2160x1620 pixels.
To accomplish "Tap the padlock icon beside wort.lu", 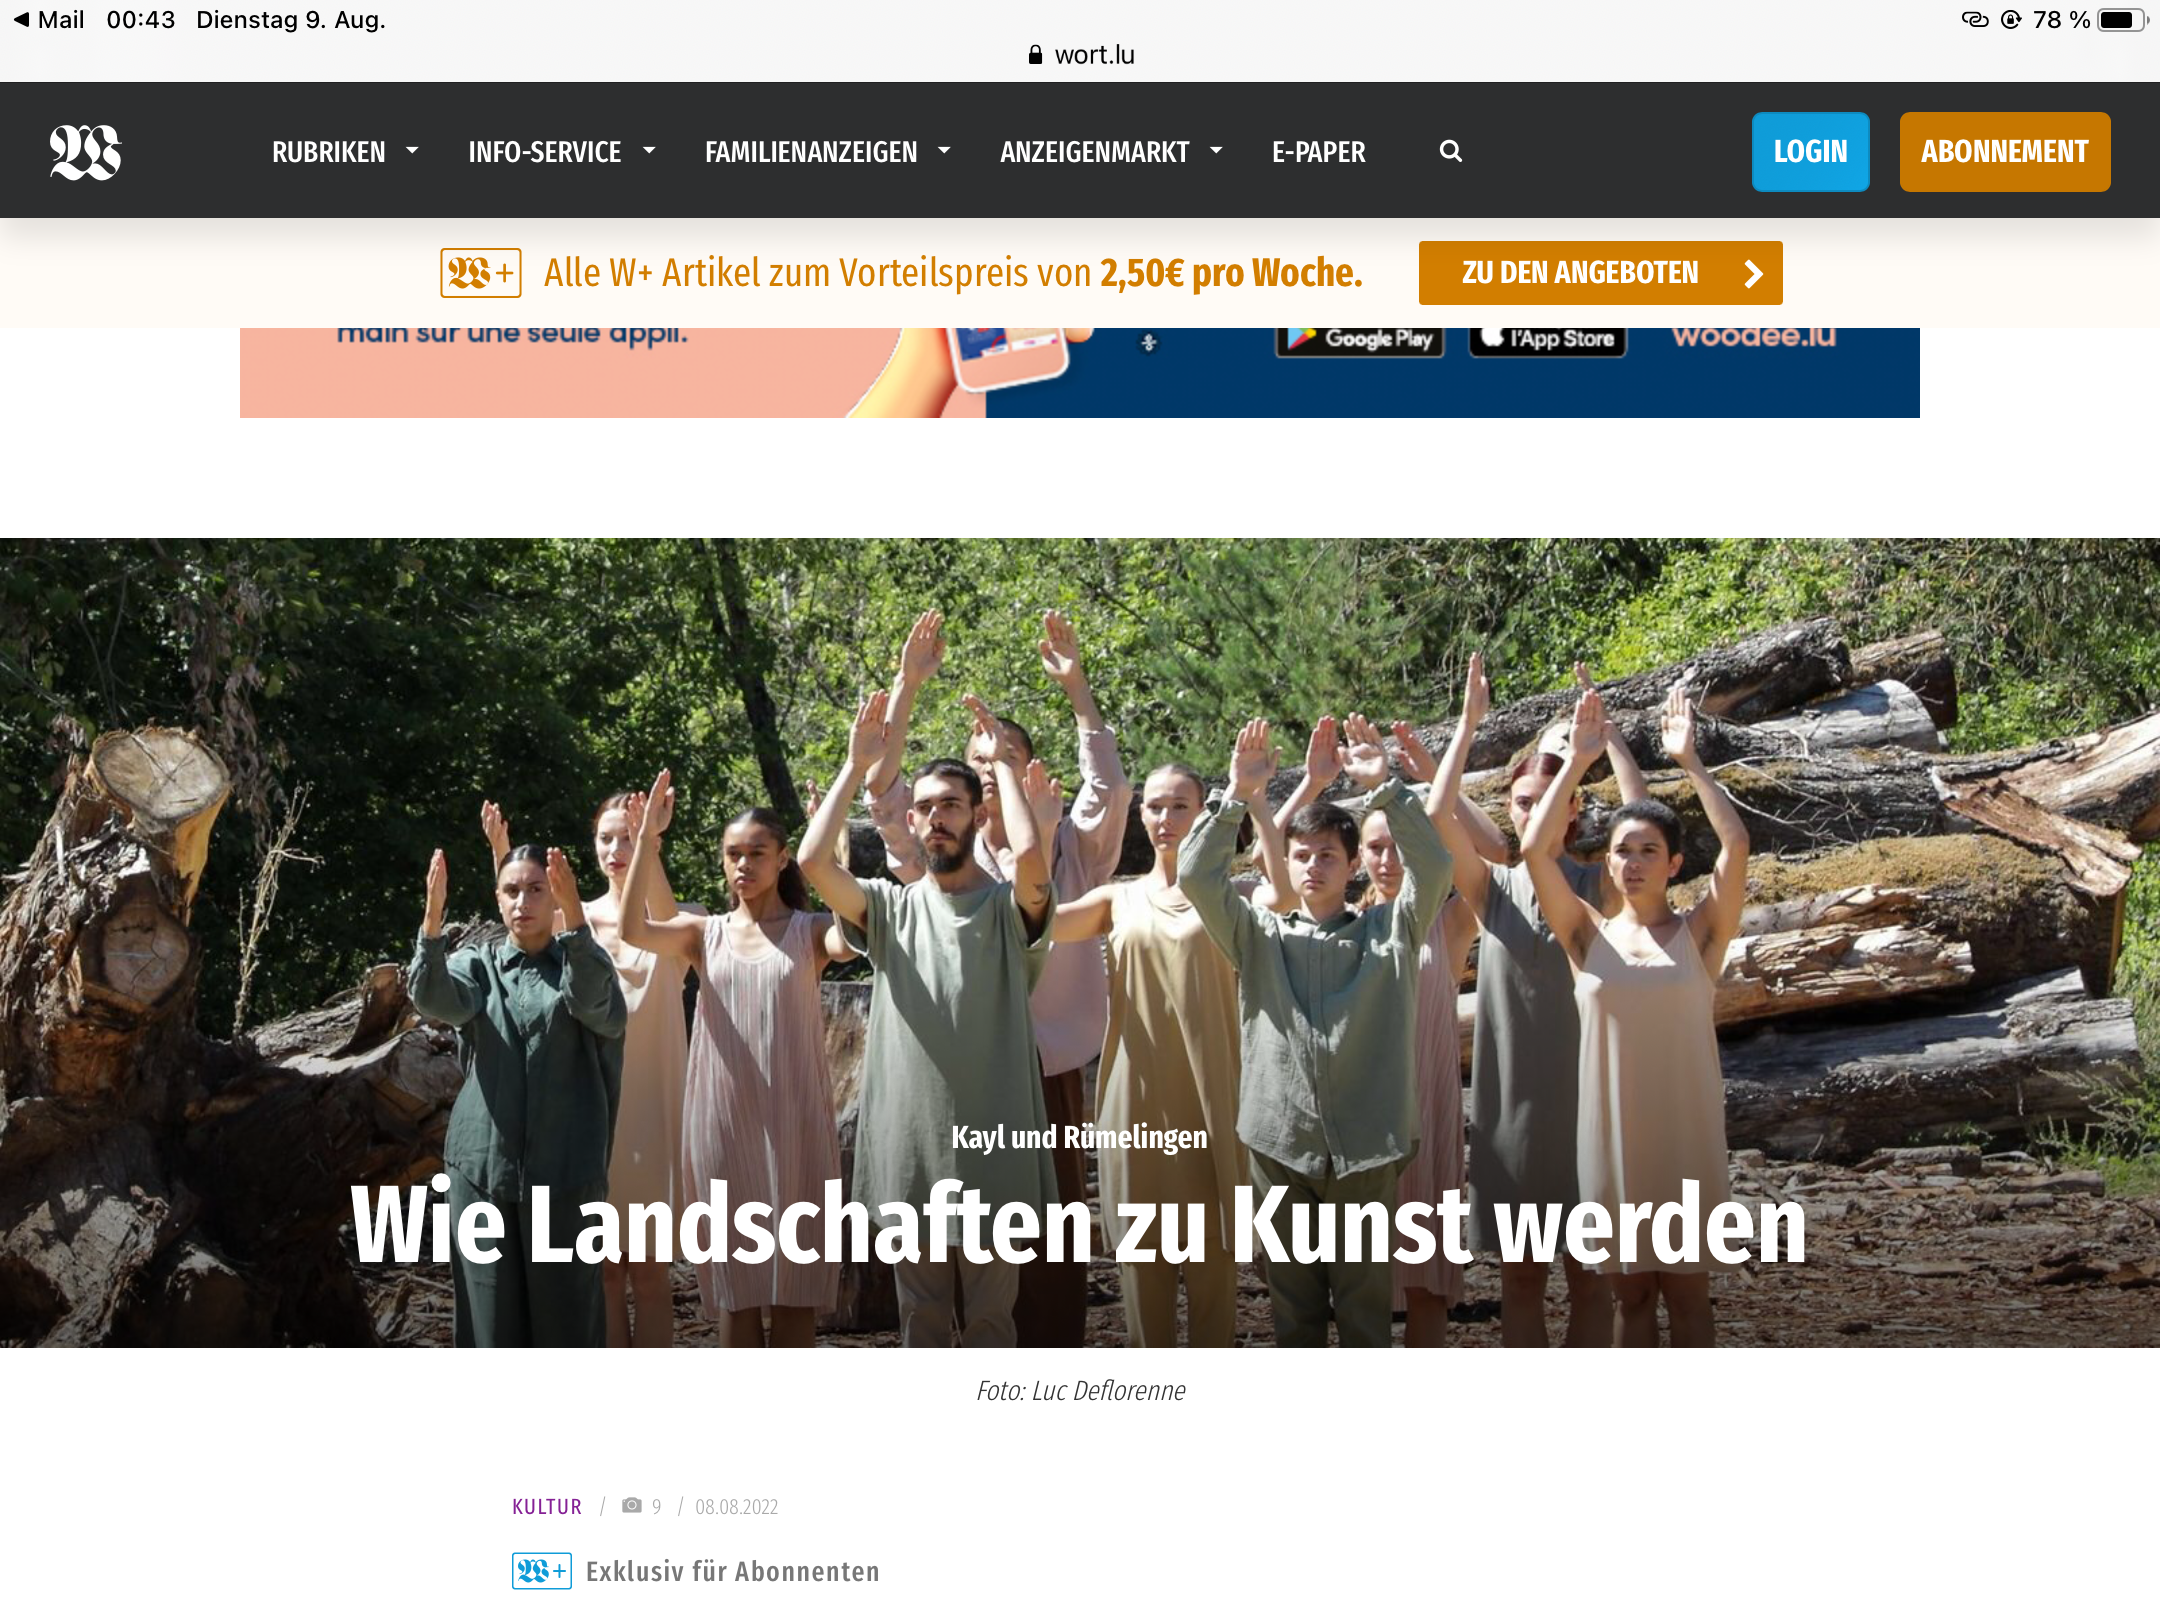I will [1035, 55].
